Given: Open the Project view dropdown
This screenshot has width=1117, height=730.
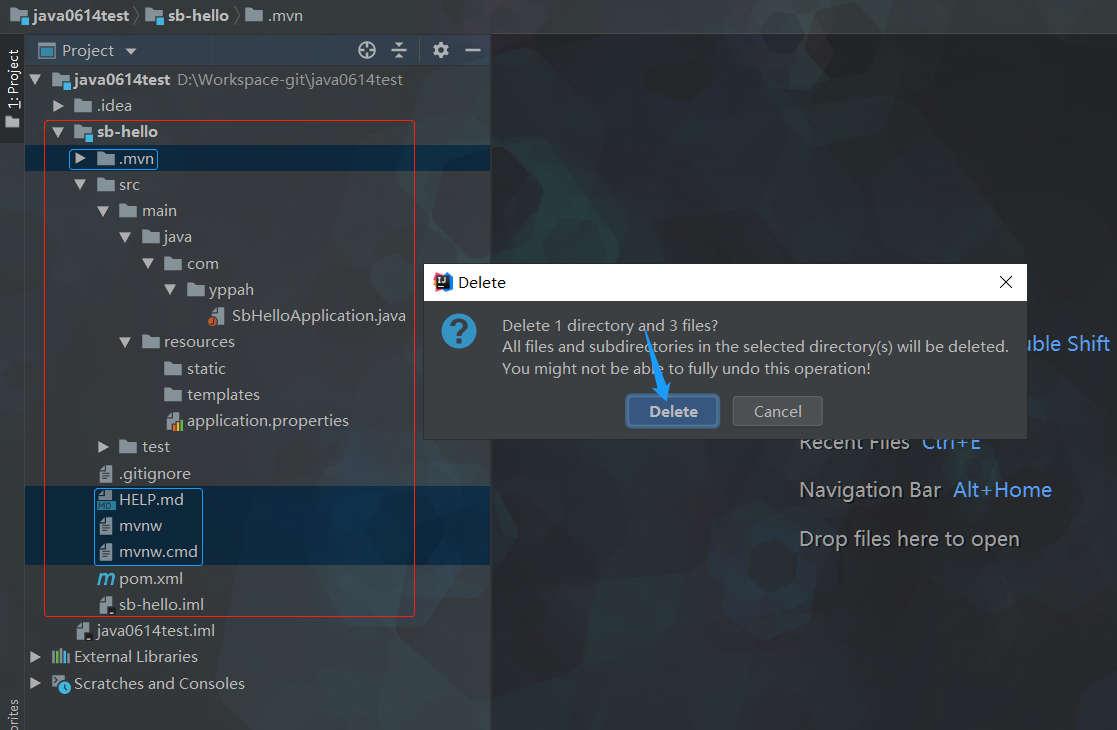Looking at the screenshot, I should click(x=131, y=51).
